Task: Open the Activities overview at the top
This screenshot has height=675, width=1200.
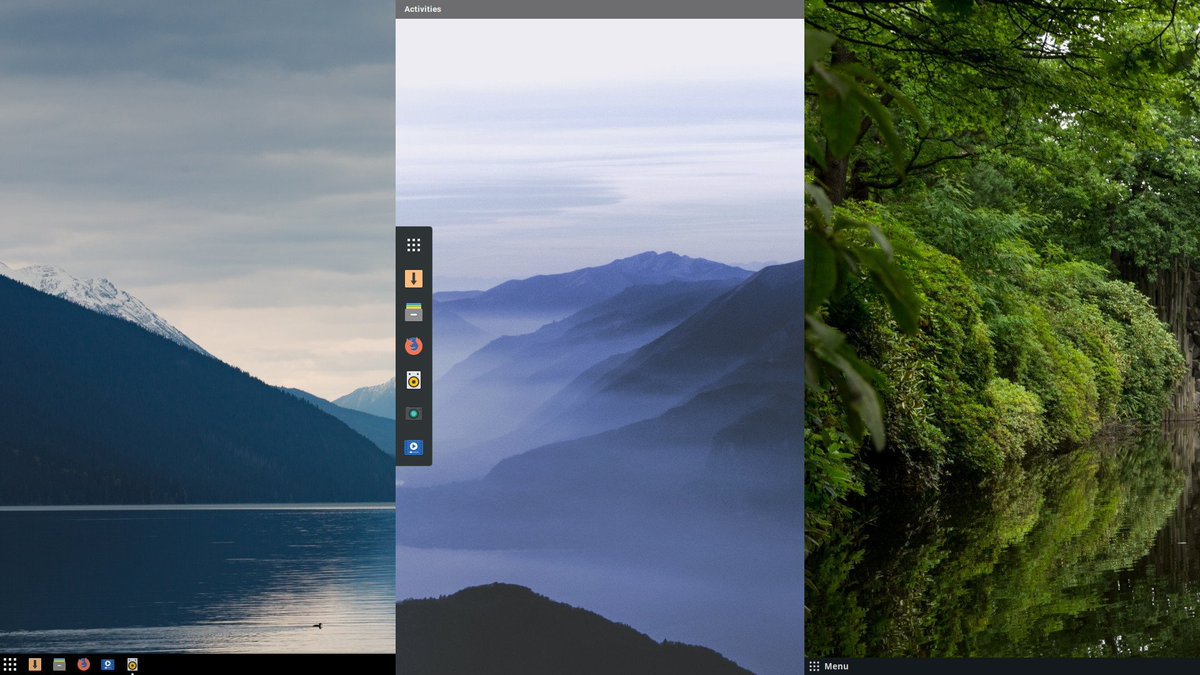Action: [x=420, y=9]
